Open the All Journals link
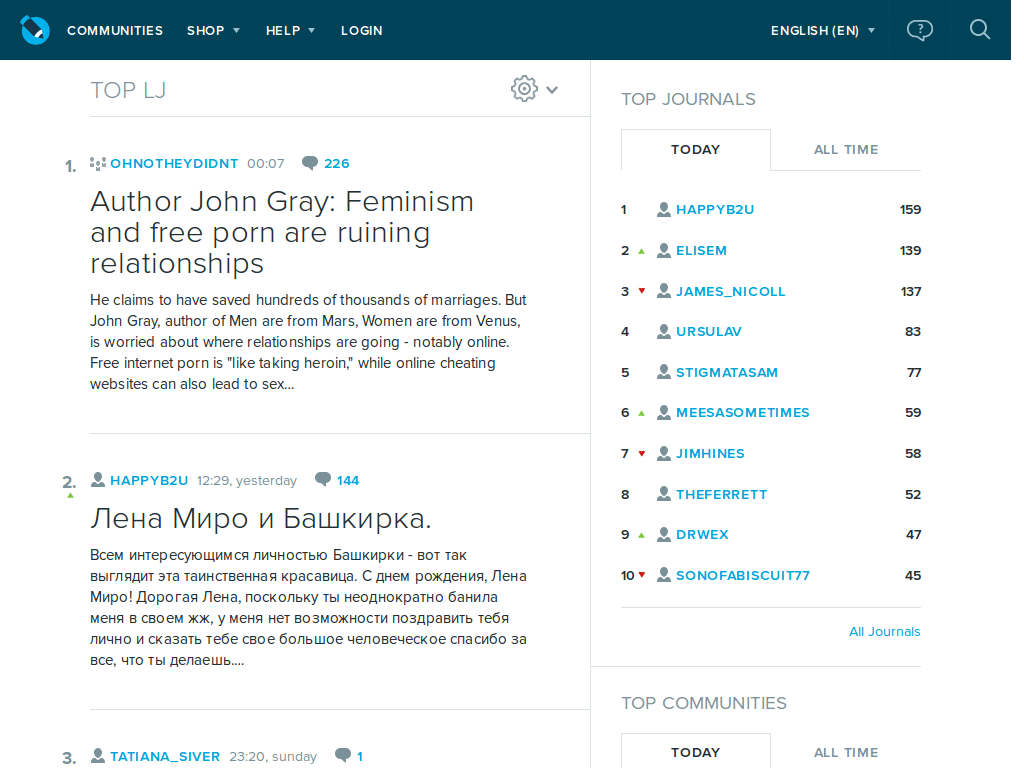 [884, 632]
